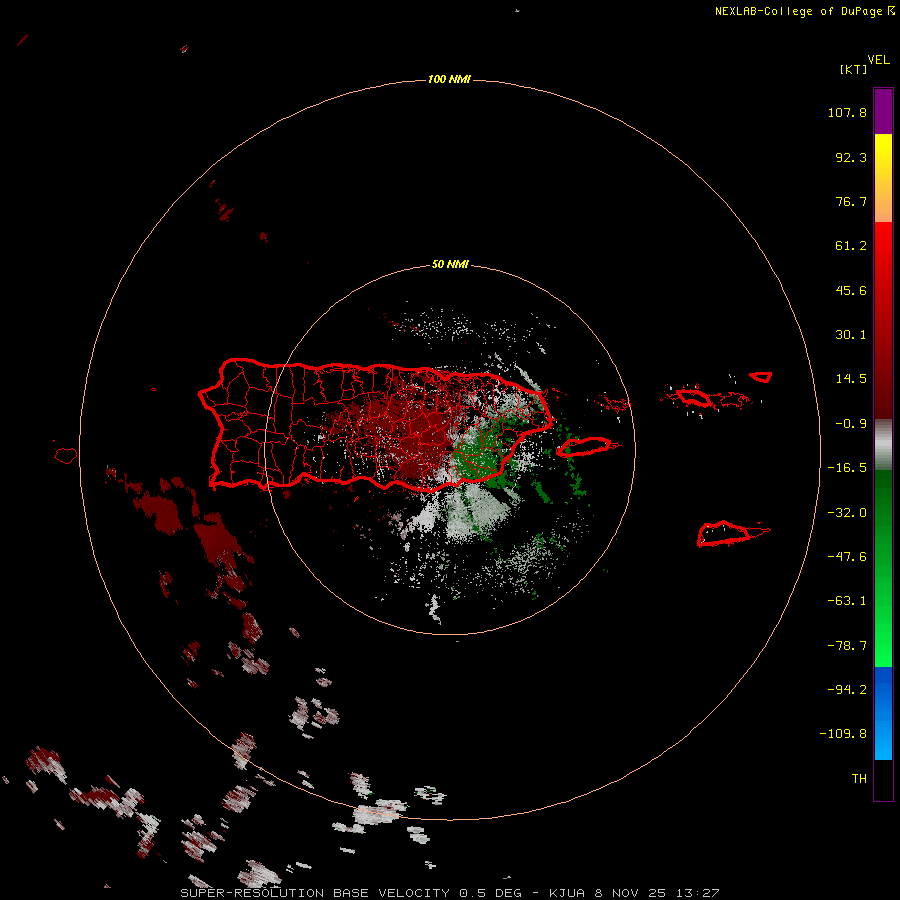Select the 30.1 scale value
This screenshot has width=900, height=900.
pyautogui.click(x=851, y=335)
